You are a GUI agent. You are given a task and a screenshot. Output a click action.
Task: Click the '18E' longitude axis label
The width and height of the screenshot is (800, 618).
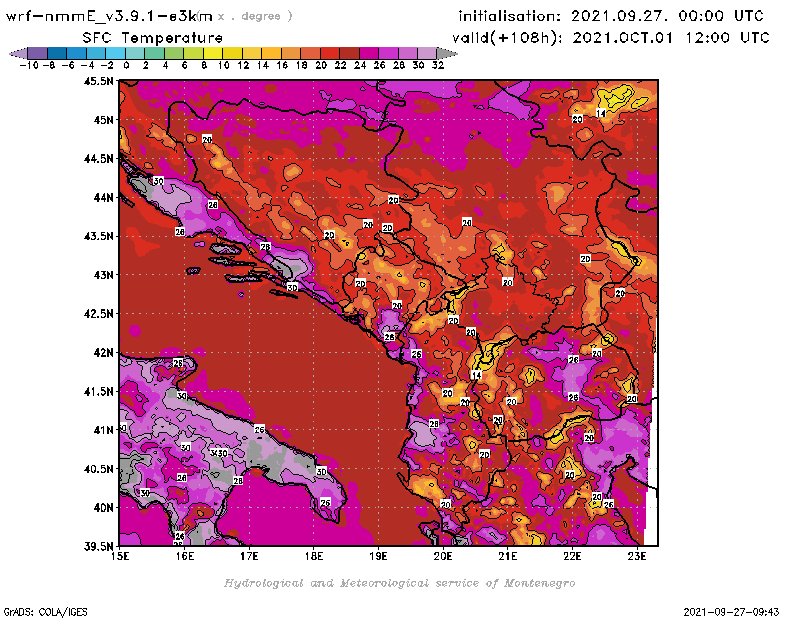[314, 556]
